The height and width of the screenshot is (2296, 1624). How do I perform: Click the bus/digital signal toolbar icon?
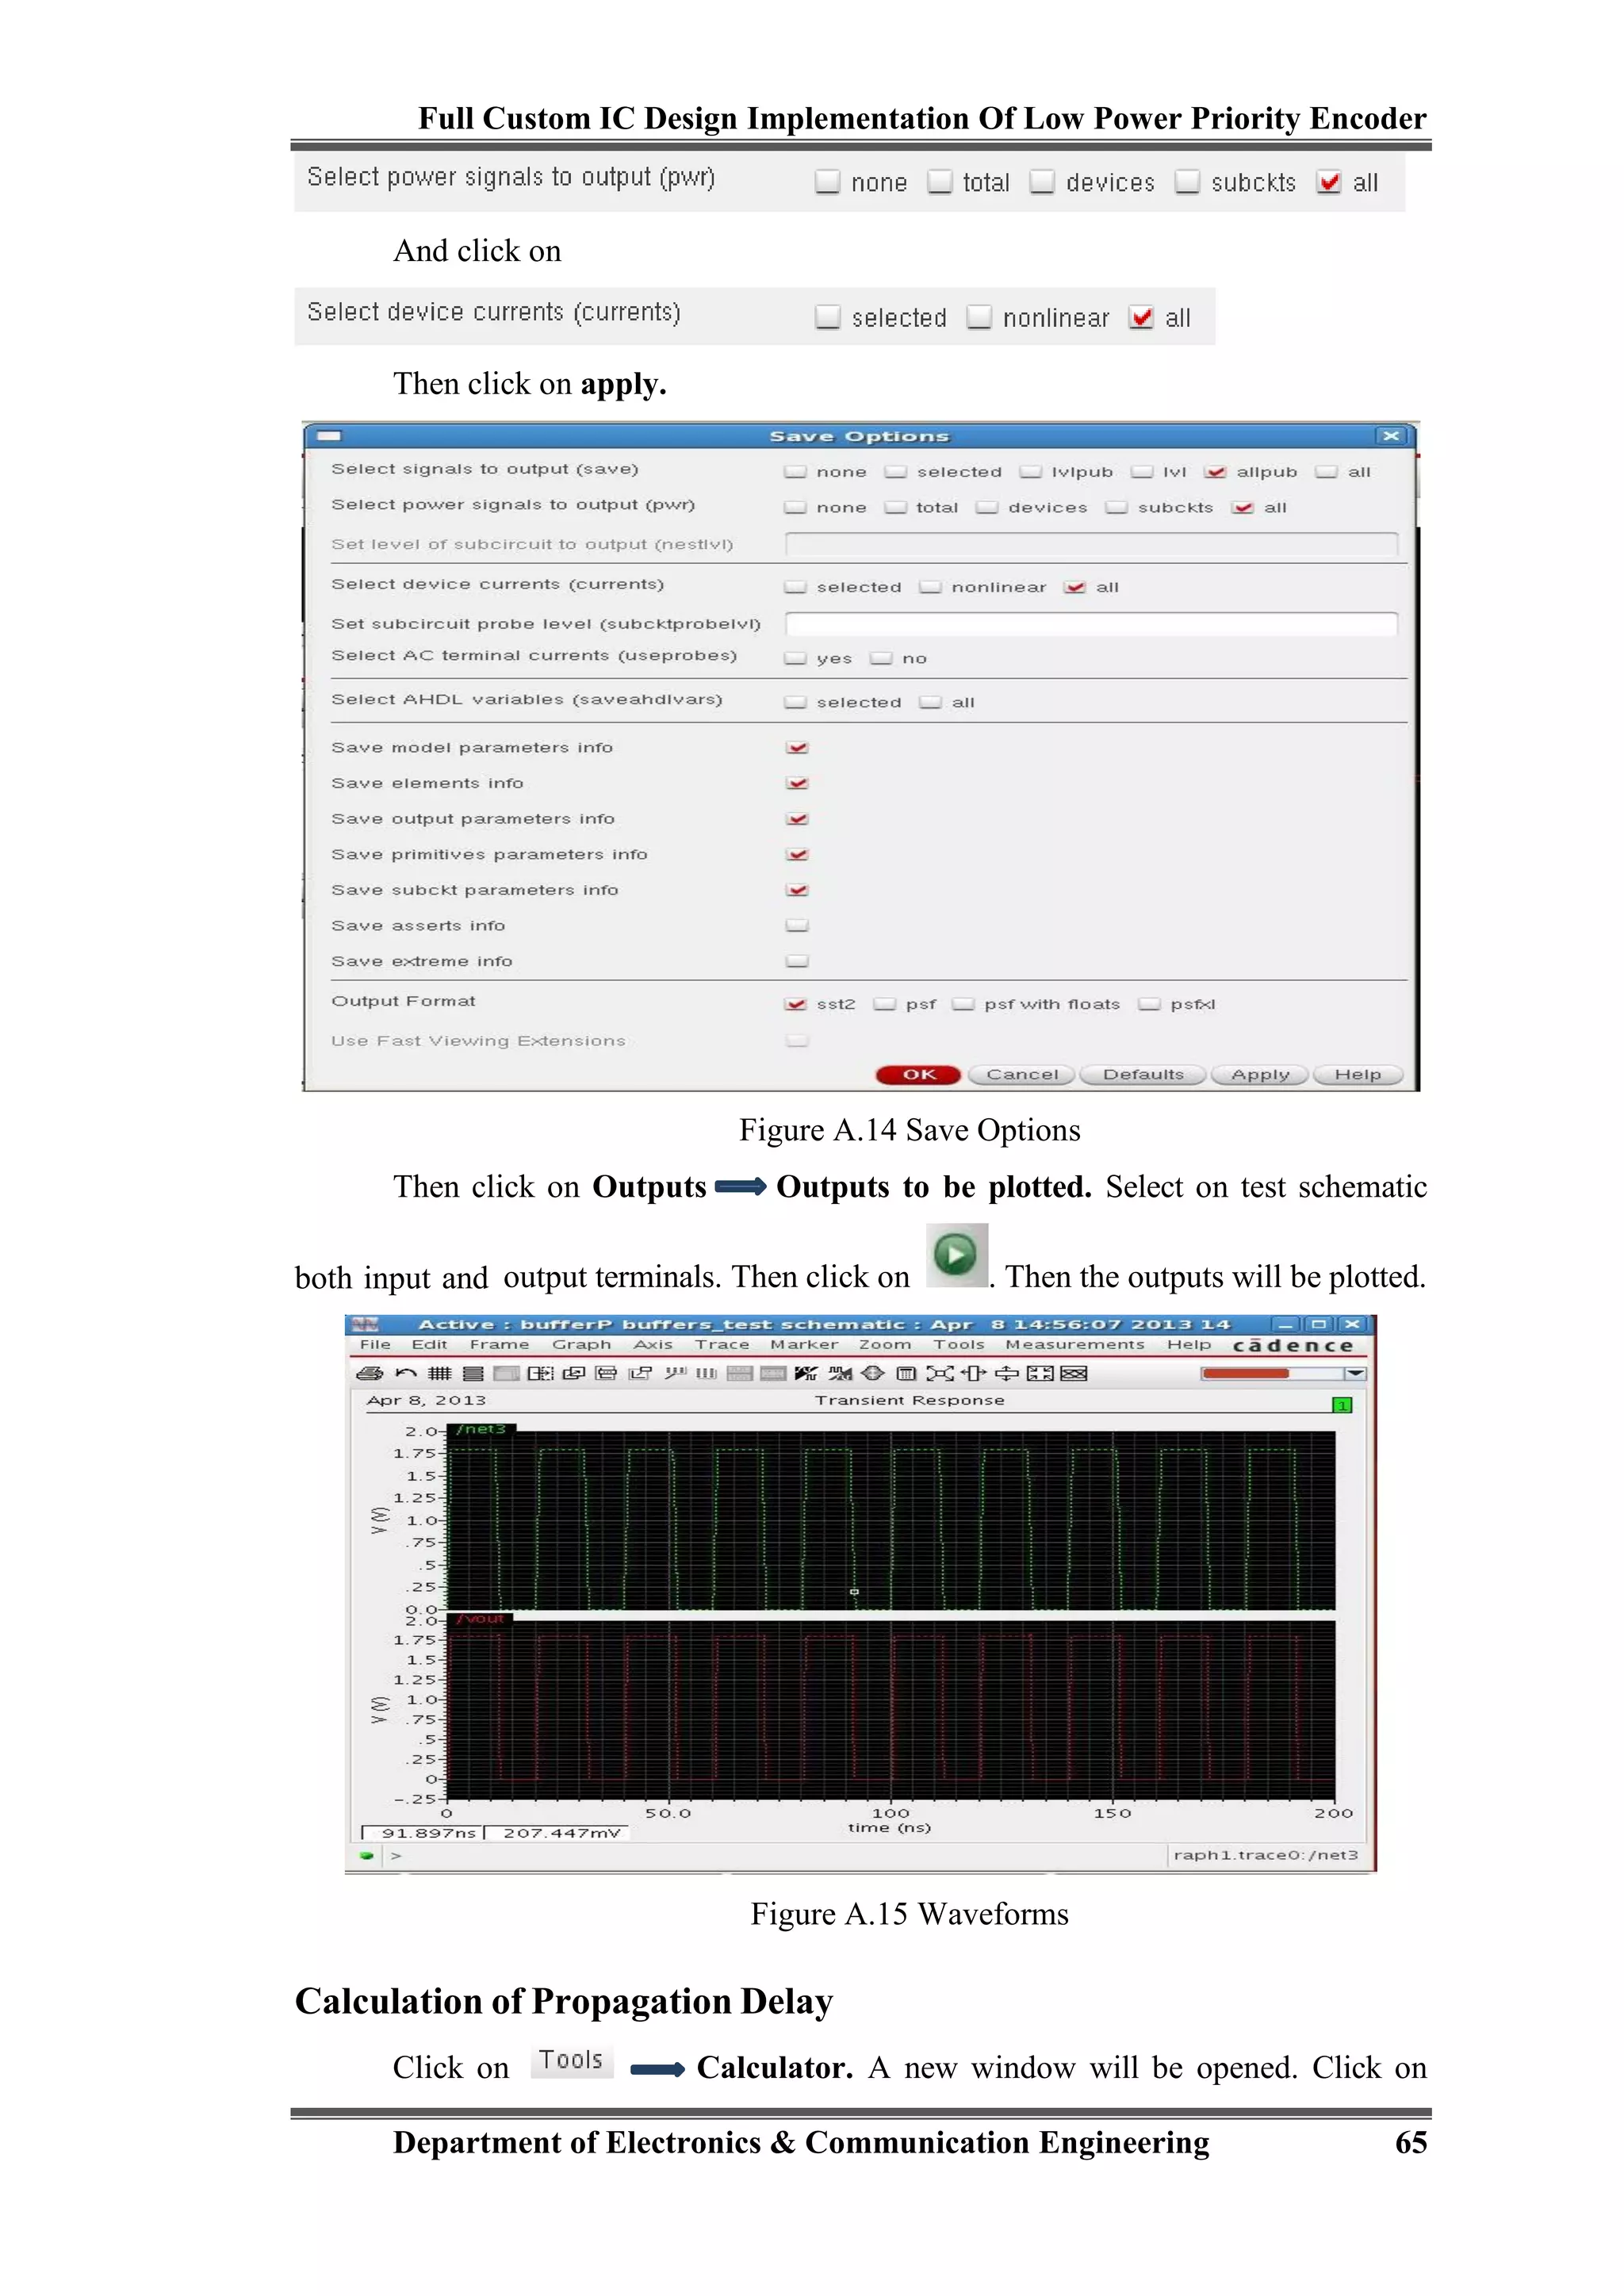[x=676, y=1373]
